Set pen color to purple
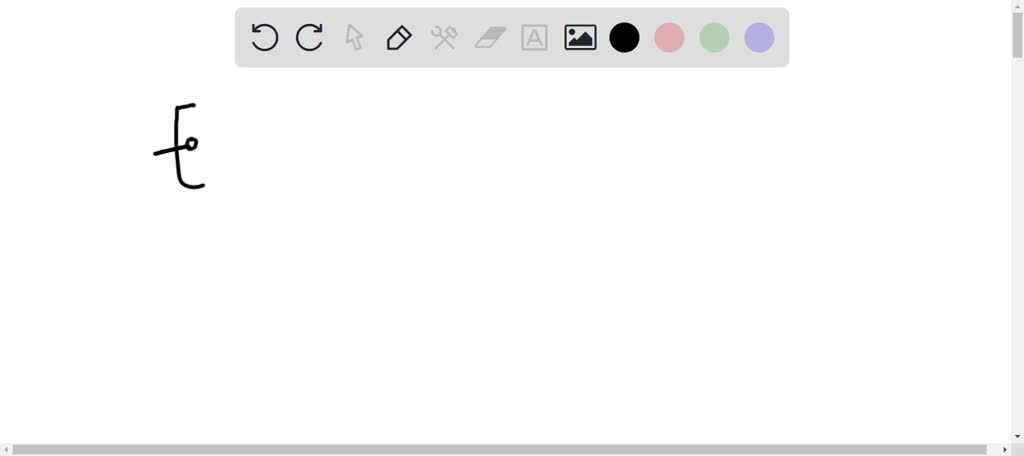 pyautogui.click(x=760, y=37)
